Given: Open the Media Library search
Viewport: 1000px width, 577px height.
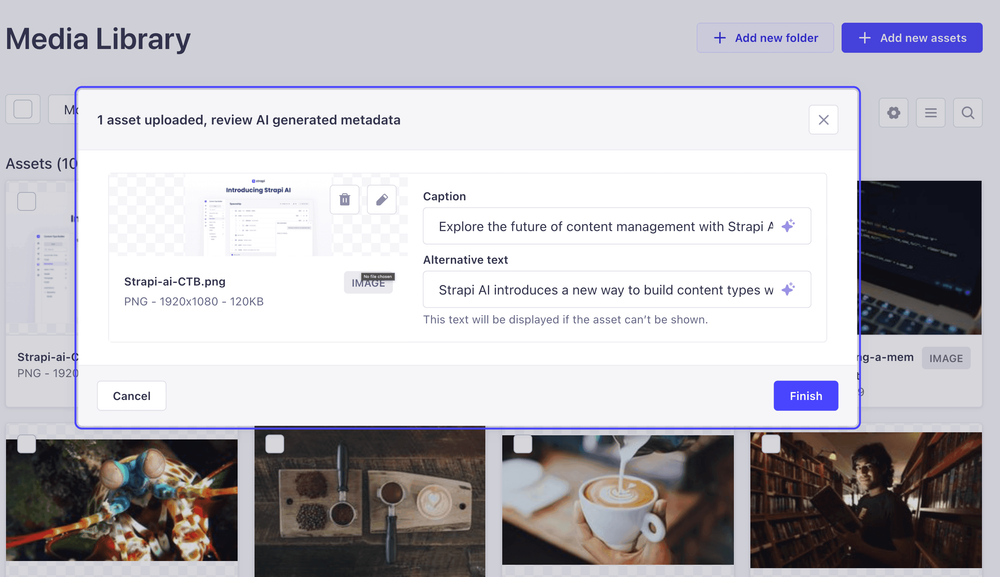Looking at the screenshot, I should (x=967, y=113).
